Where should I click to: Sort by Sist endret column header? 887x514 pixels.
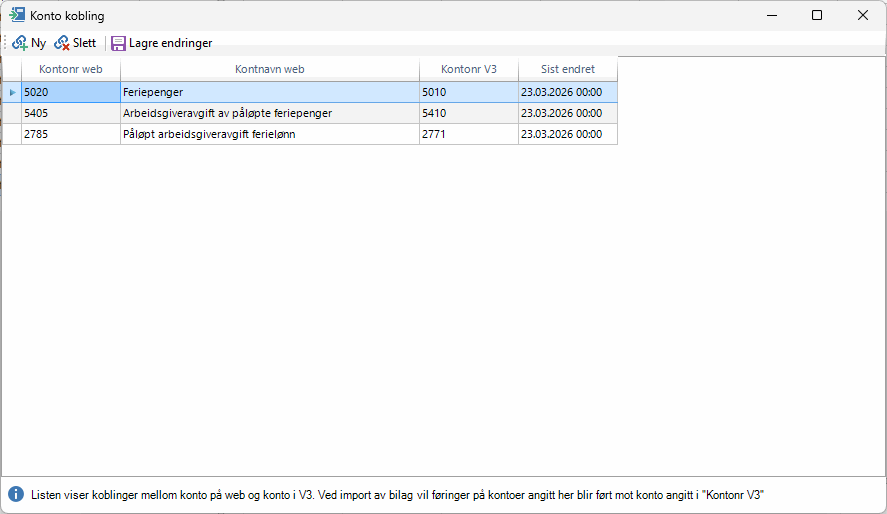click(567, 69)
